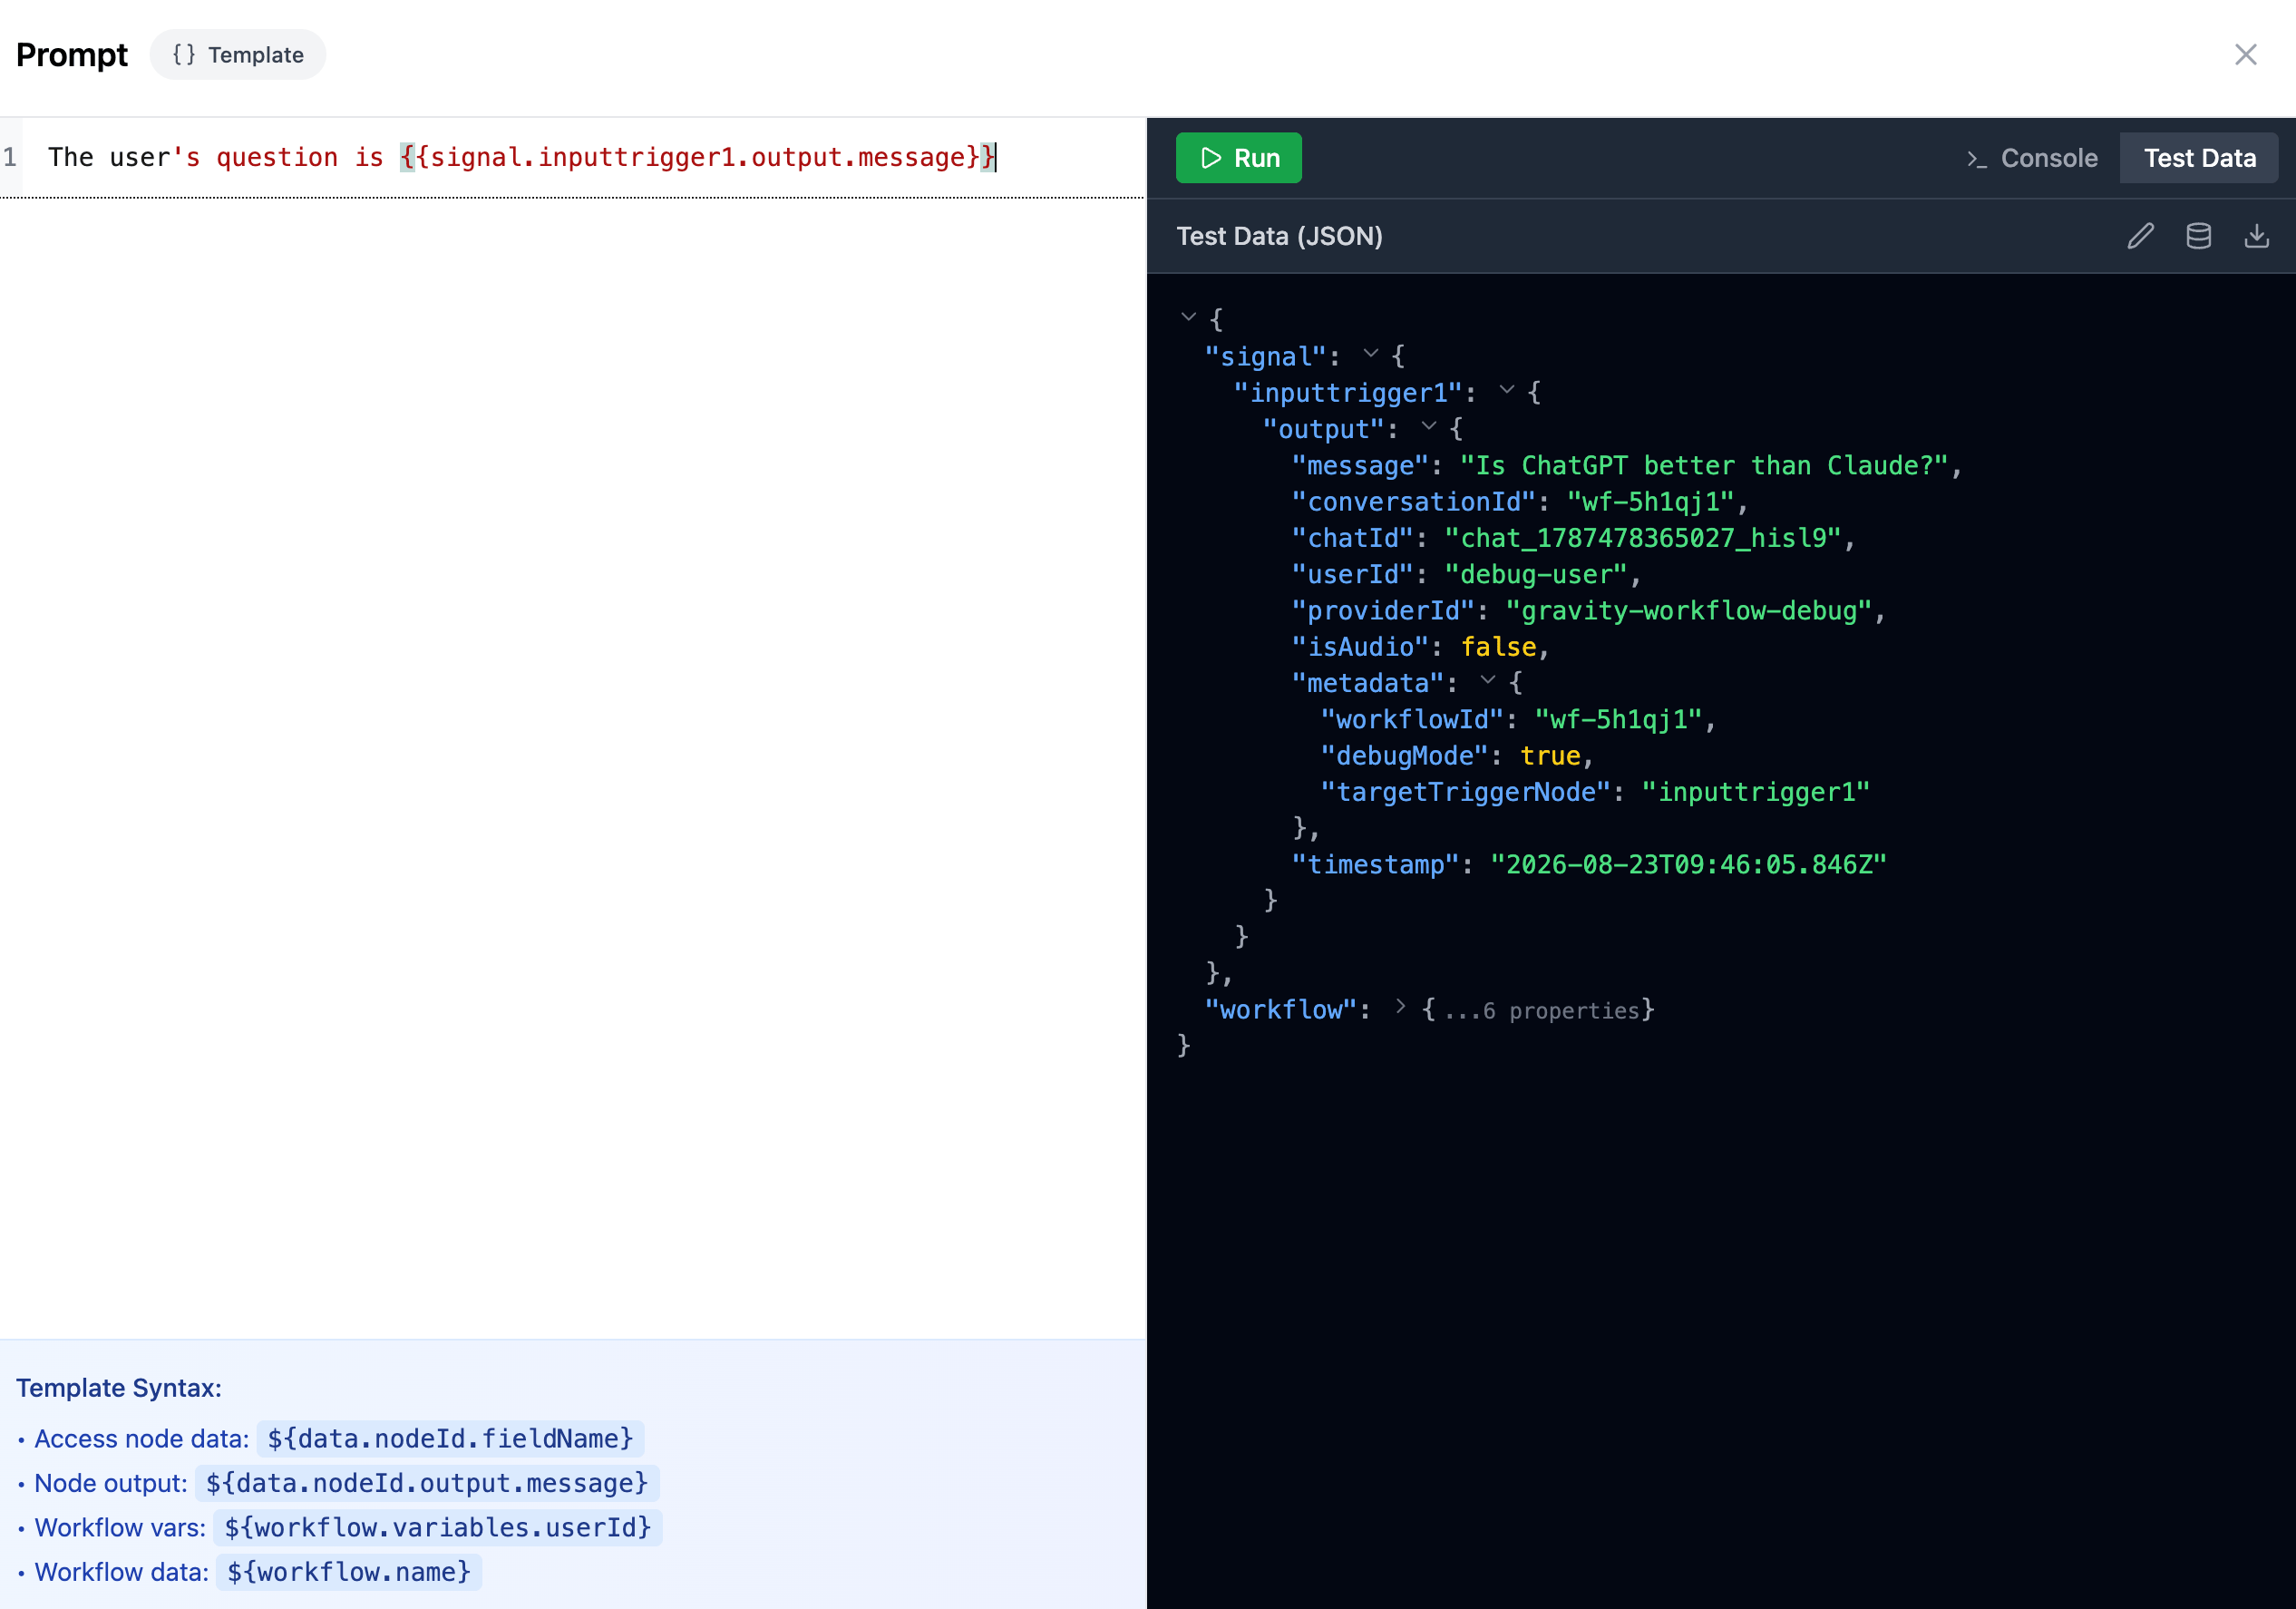Click the "workflowId" key
Image resolution: width=2296 pixels, height=1609 pixels.
1412,720
